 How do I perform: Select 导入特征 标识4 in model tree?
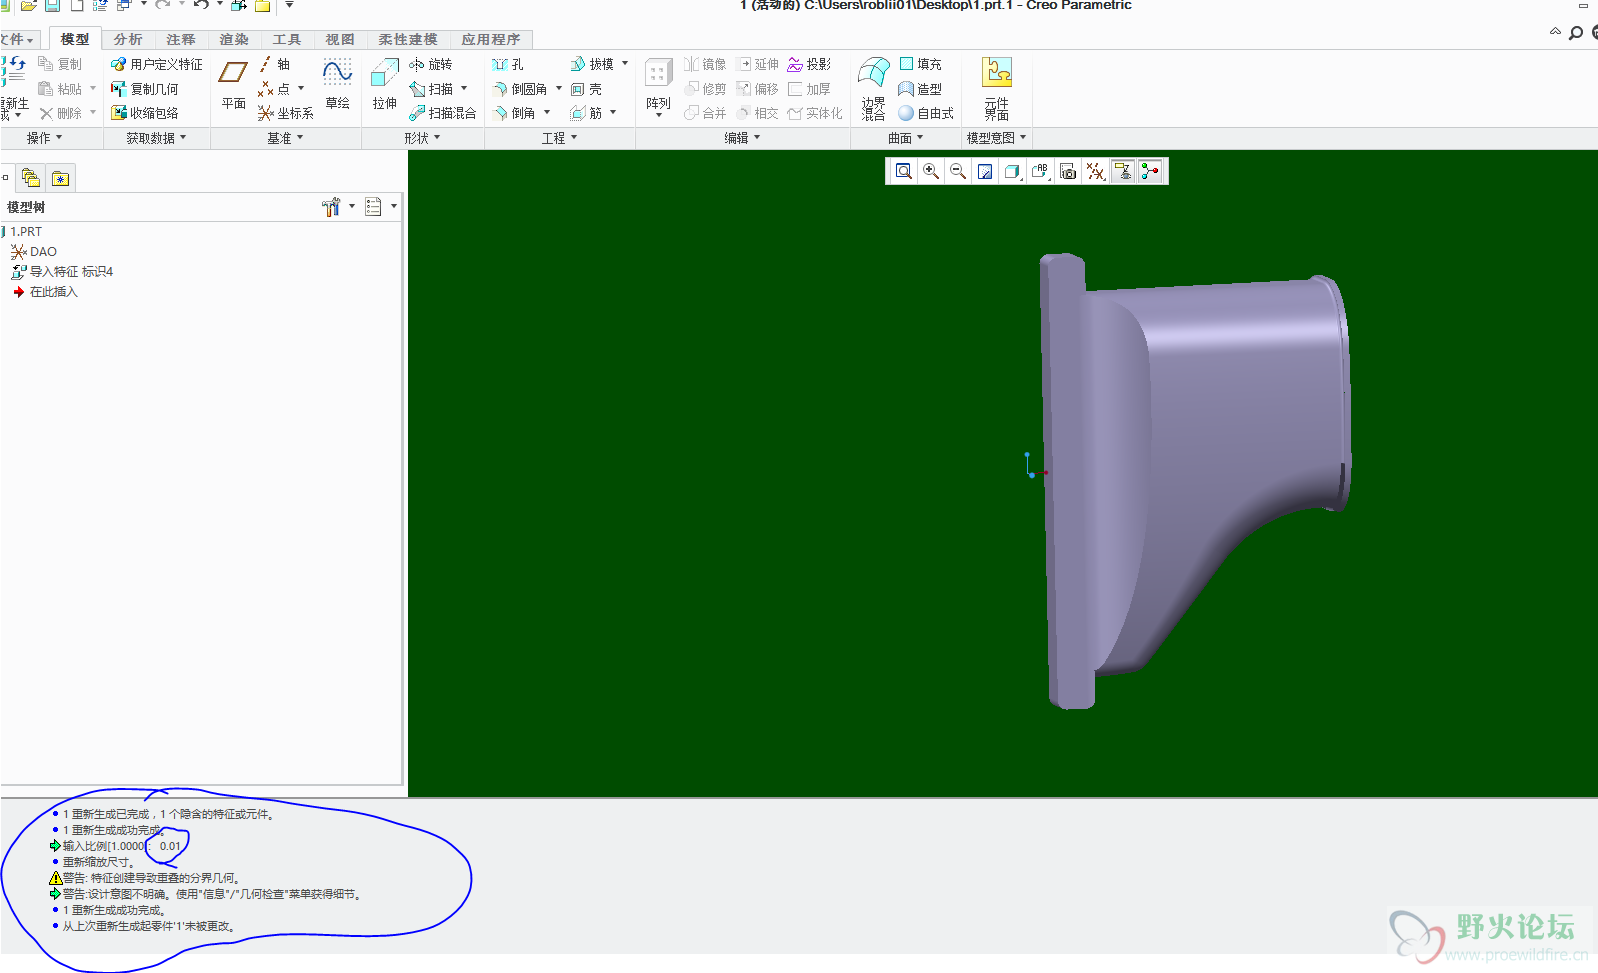coord(62,272)
